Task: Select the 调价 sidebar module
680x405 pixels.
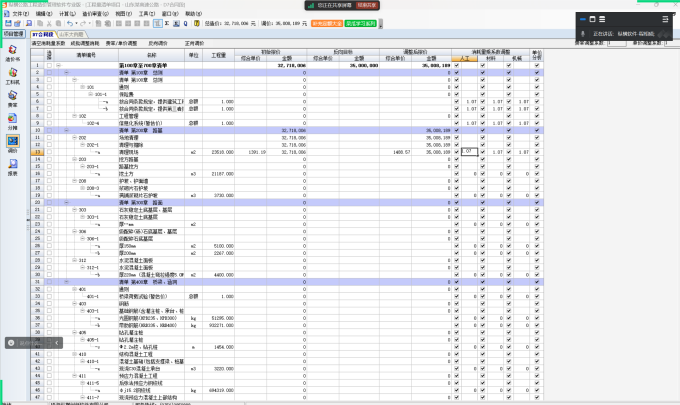Action: (x=13, y=144)
